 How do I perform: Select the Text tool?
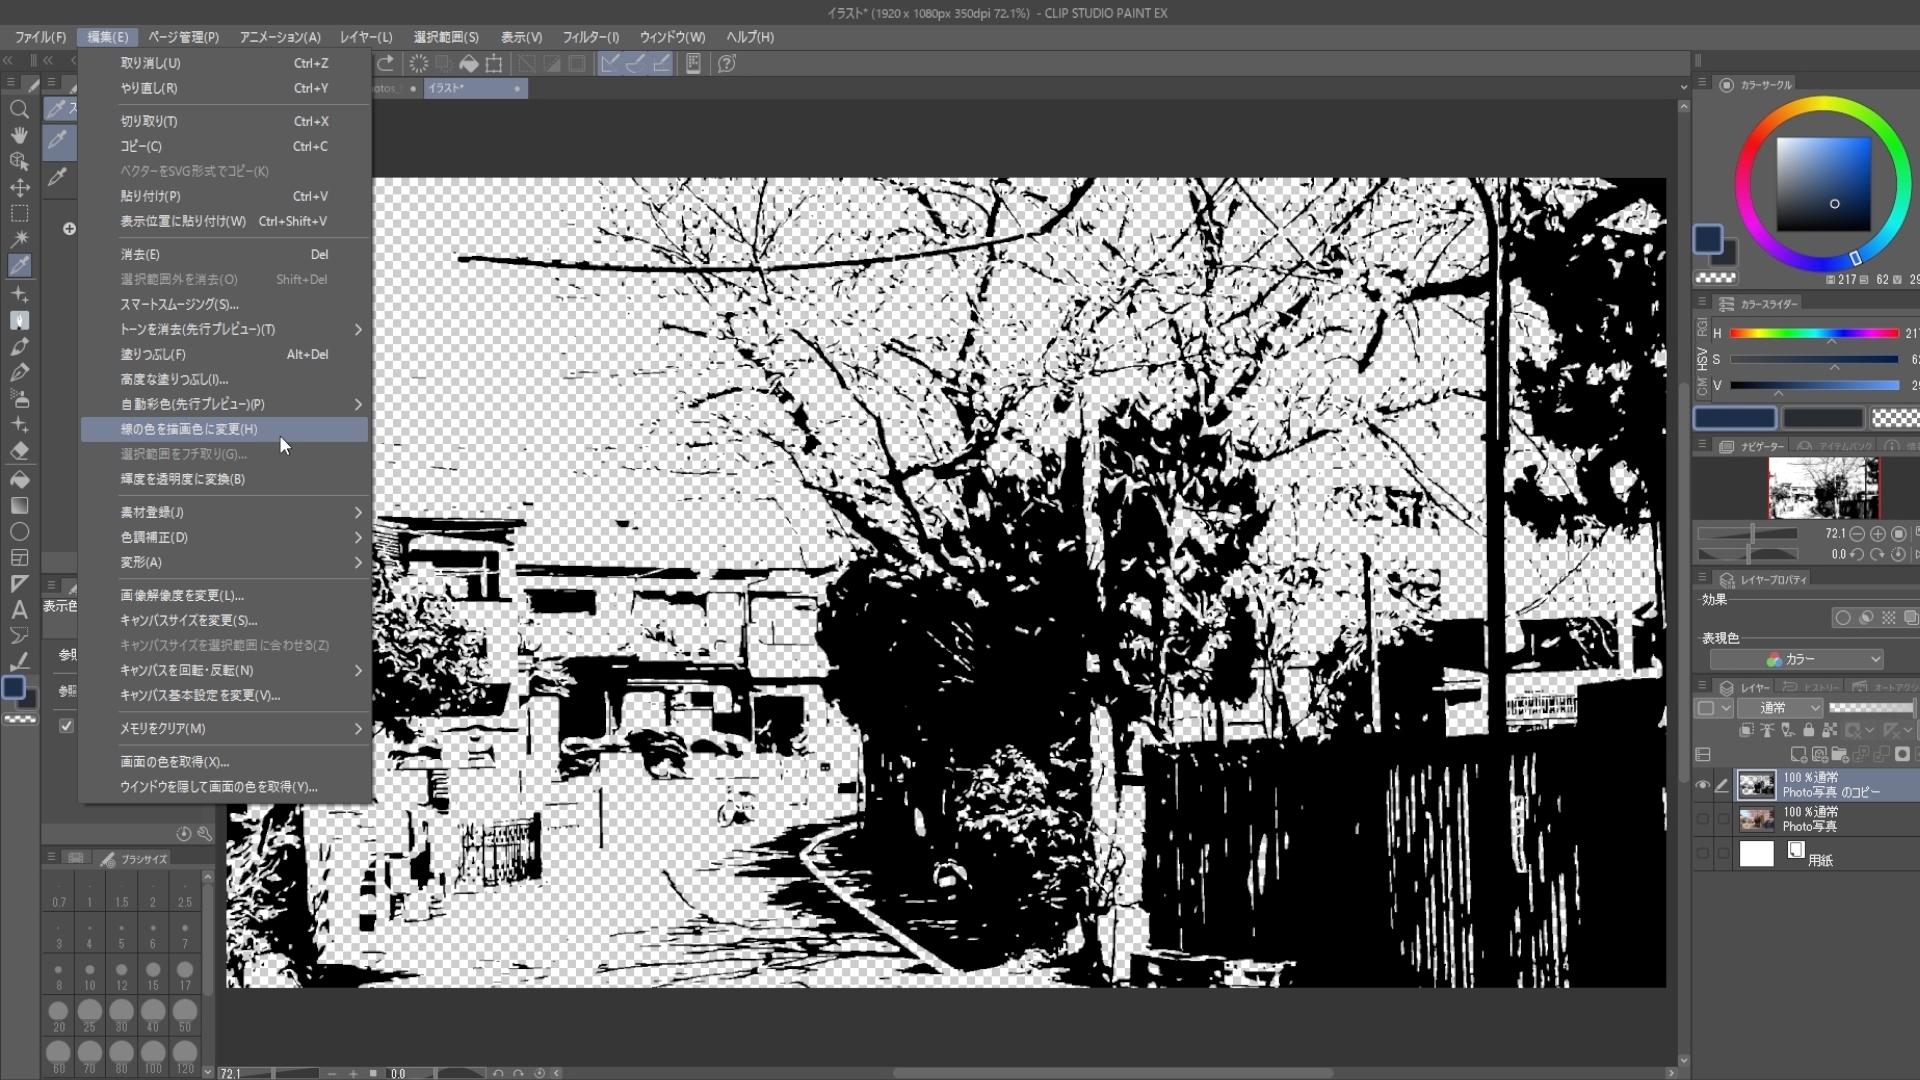click(19, 609)
